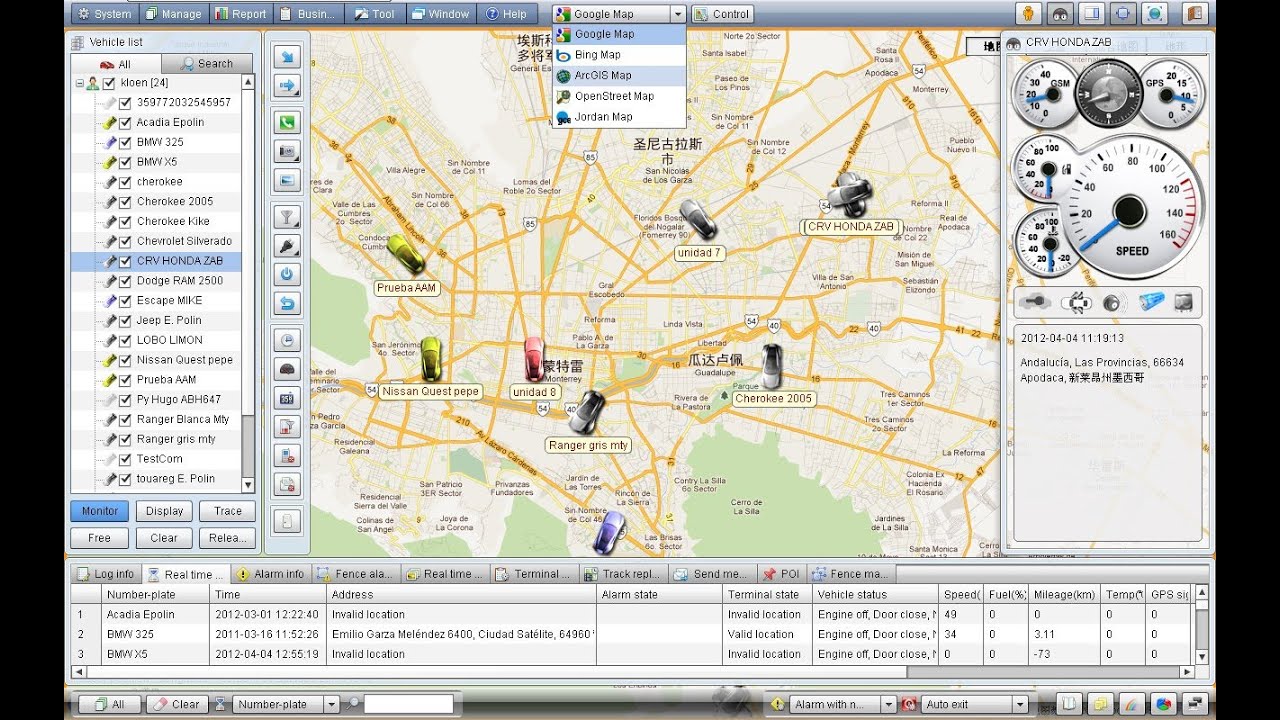Click the yellow Prueba AAM car marker
Image resolution: width=1280 pixels, height=720 pixels.
406,254
